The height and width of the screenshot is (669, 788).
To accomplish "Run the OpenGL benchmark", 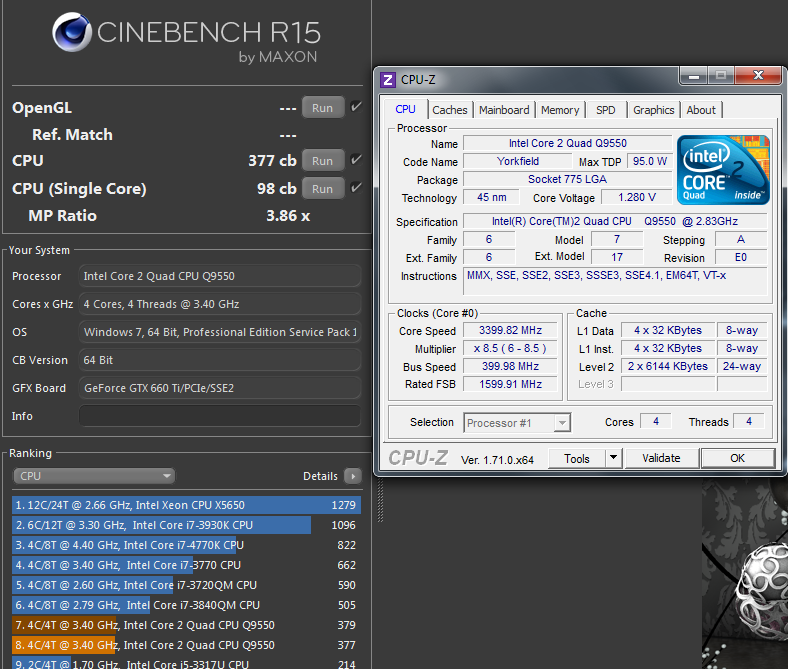I will click(323, 108).
